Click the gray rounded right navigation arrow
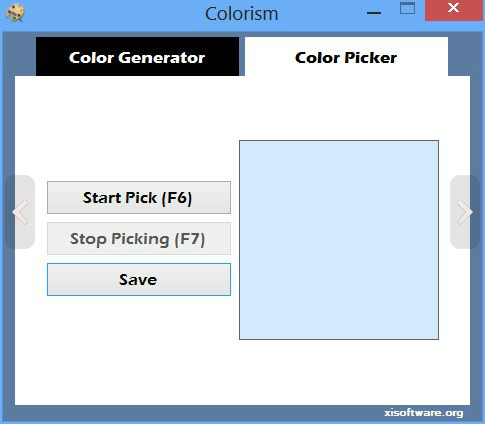Screen dimensions: 485x424 click(x=465, y=212)
